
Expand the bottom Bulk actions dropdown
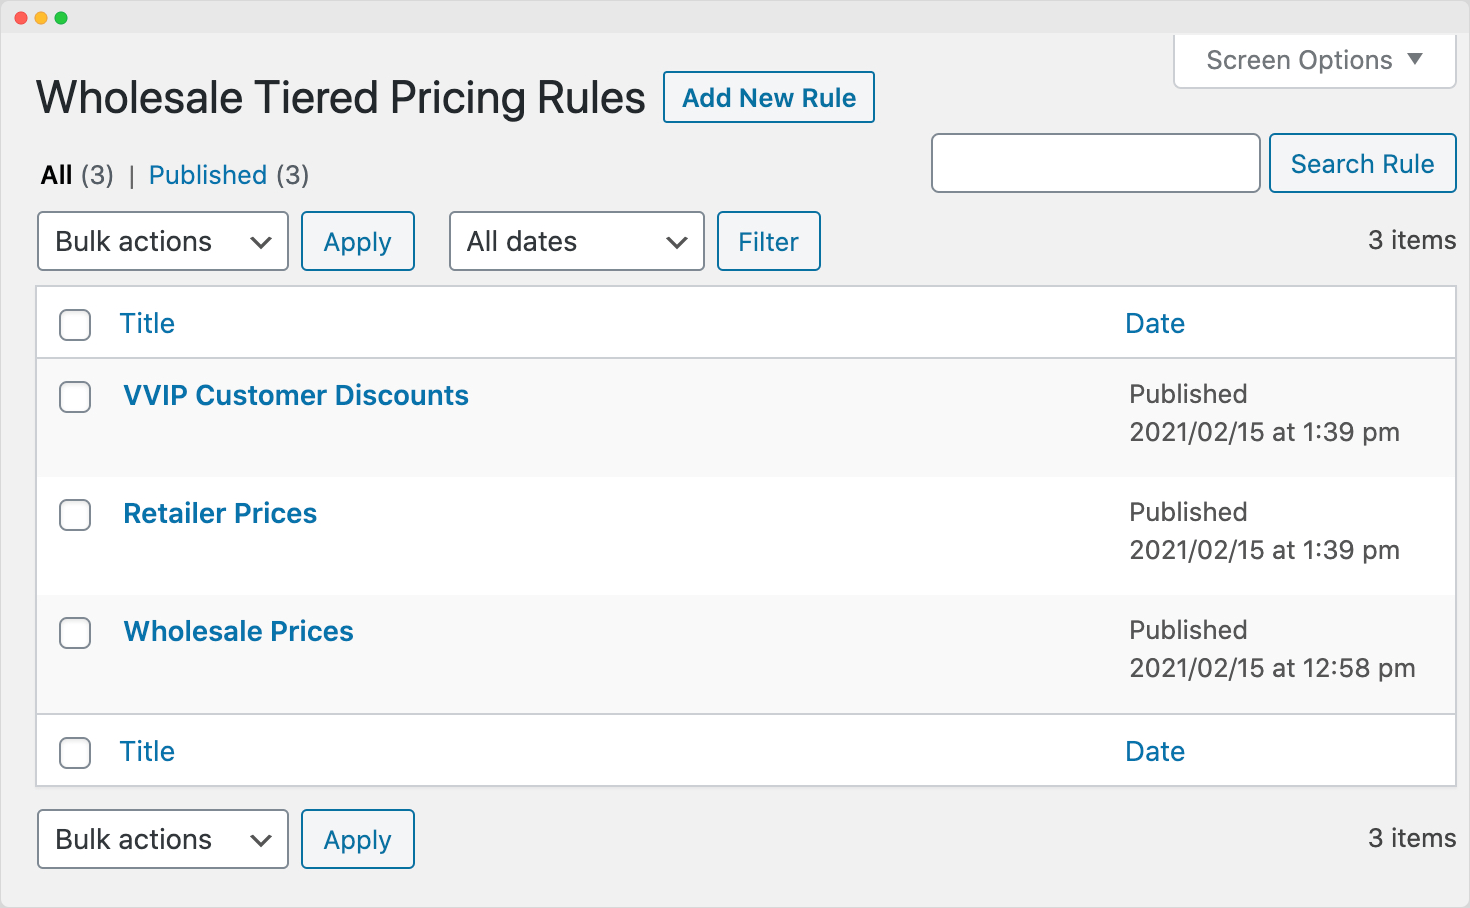162,839
